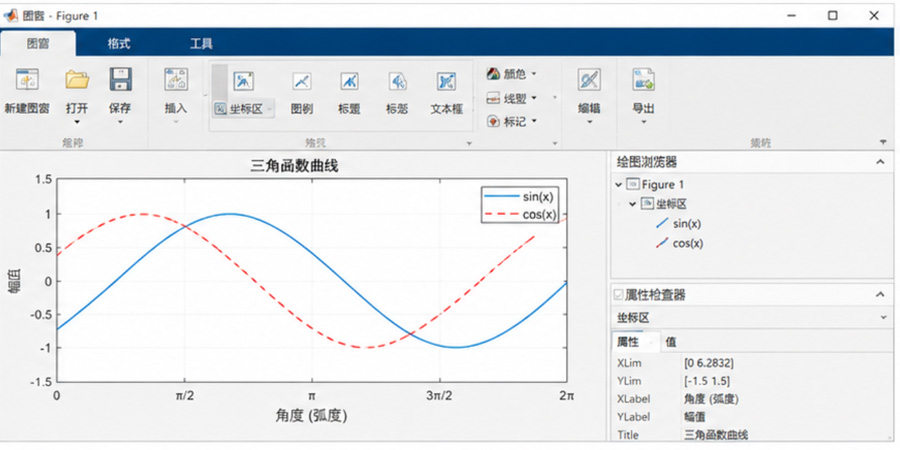Click the 标题 title icon
This screenshot has height=450, width=900.
click(349, 82)
